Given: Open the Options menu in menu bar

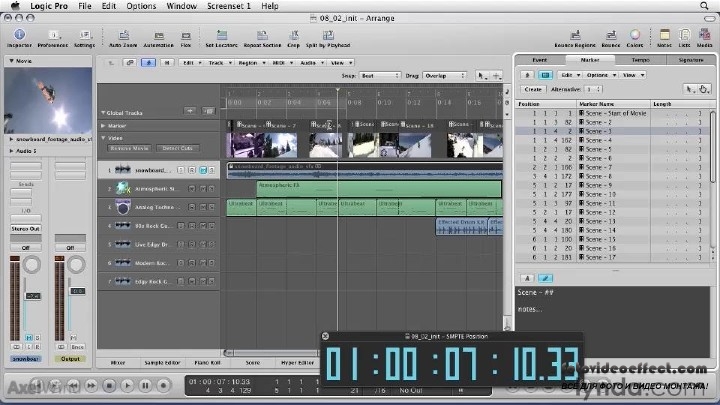Looking at the screenshot, I should click(x=141, y=6).
